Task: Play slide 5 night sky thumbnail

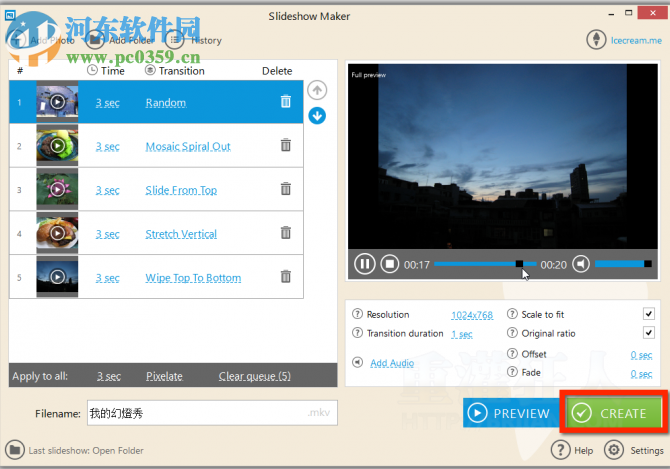Action: tap(57, 277)
